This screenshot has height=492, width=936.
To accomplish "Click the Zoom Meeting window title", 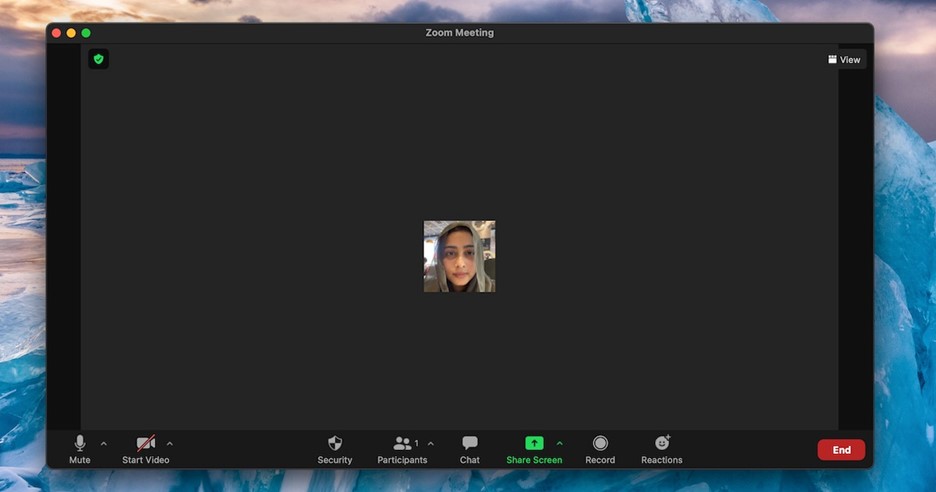I will pyautogui.click(x=460, y=33).
